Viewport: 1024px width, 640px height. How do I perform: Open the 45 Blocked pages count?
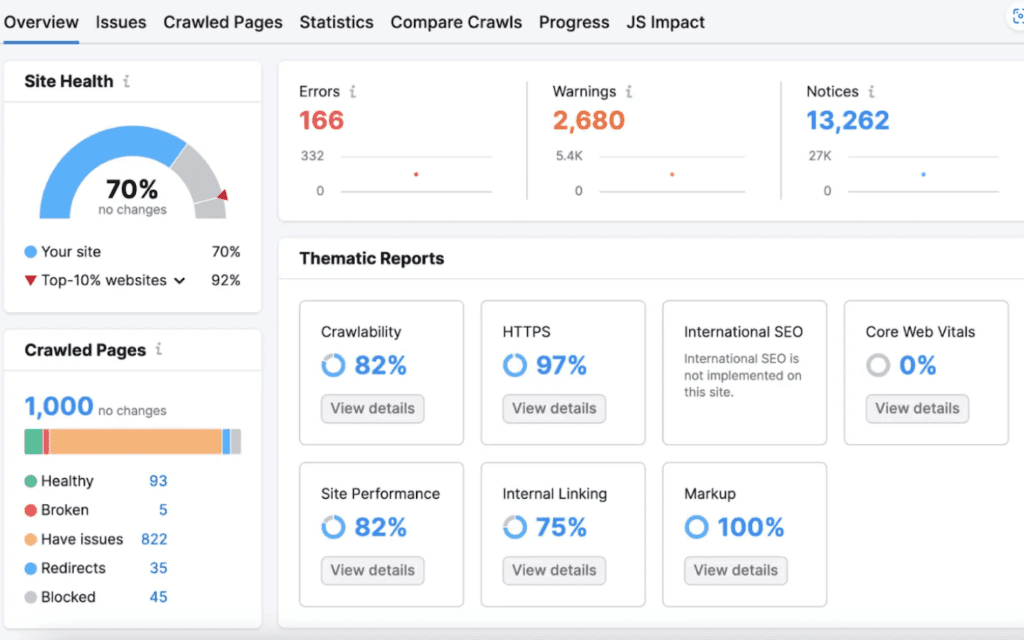(x=158, y=597)
